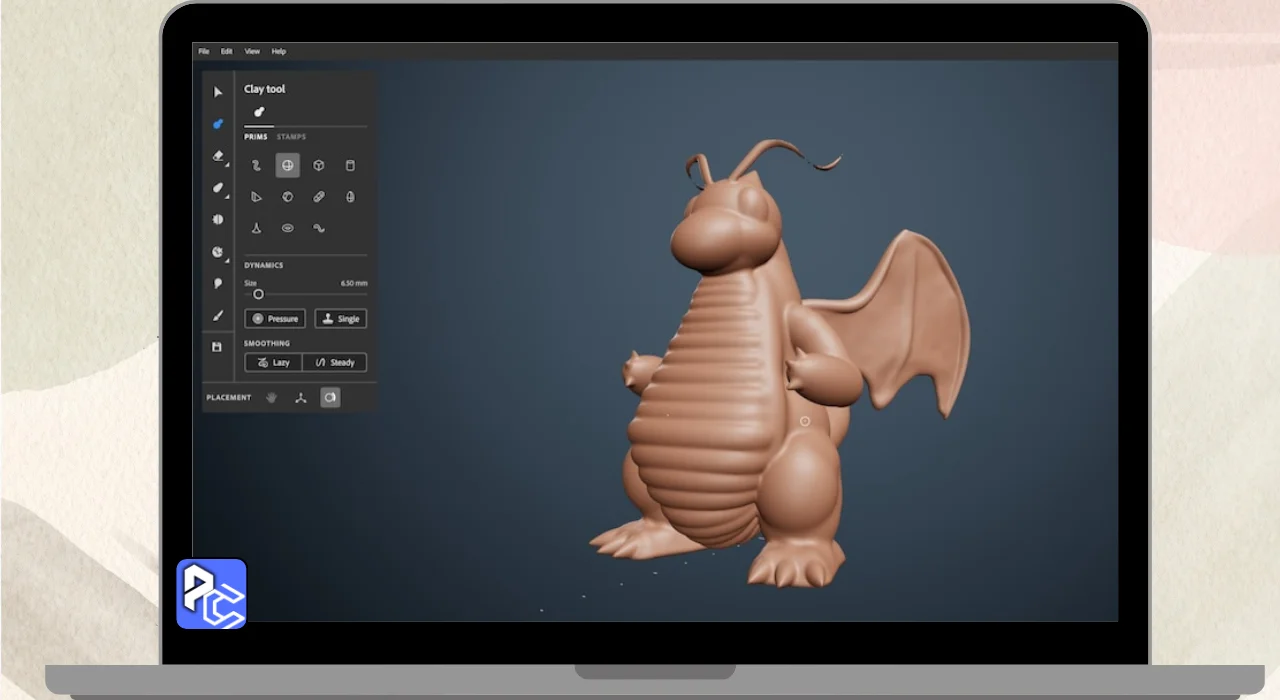Click the paint brush tool

(218, 315)
